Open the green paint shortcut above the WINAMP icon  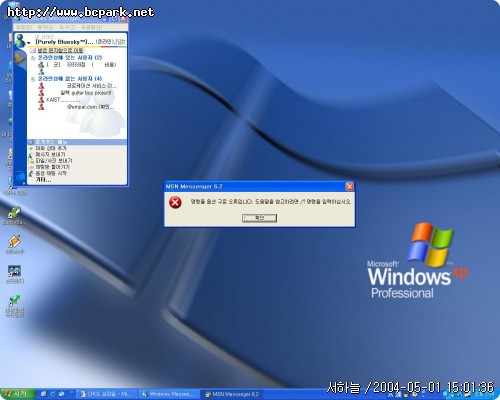[14, 216]
